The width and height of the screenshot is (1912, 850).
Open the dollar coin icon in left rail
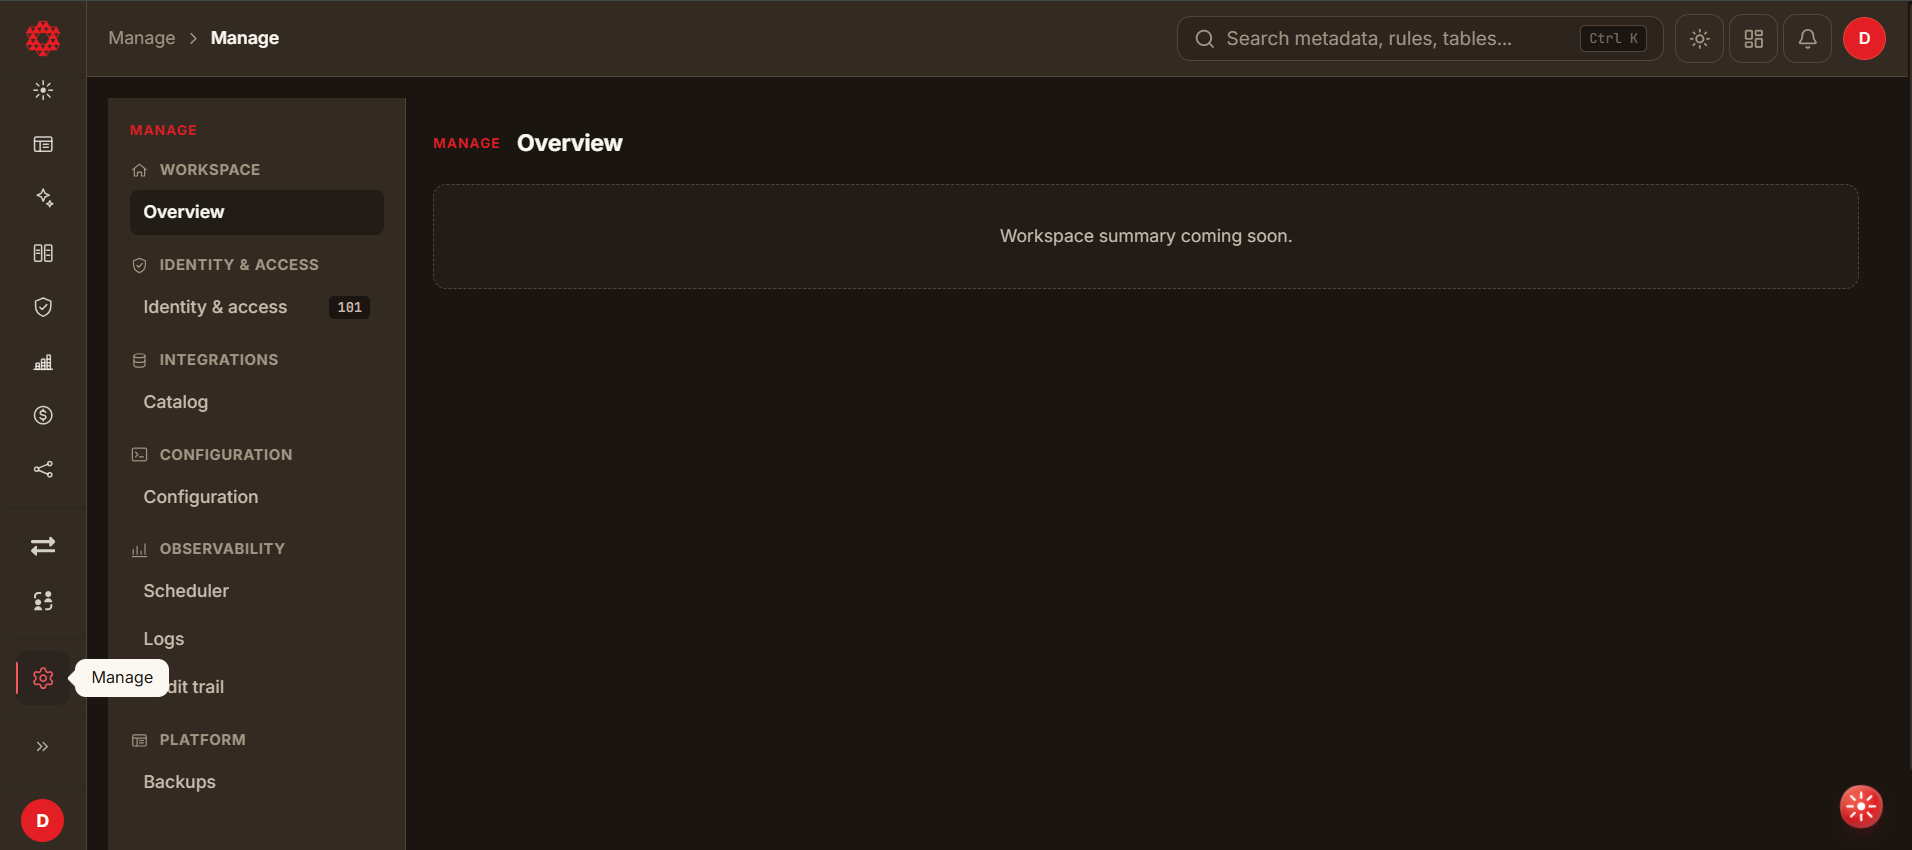coord(43,415)
